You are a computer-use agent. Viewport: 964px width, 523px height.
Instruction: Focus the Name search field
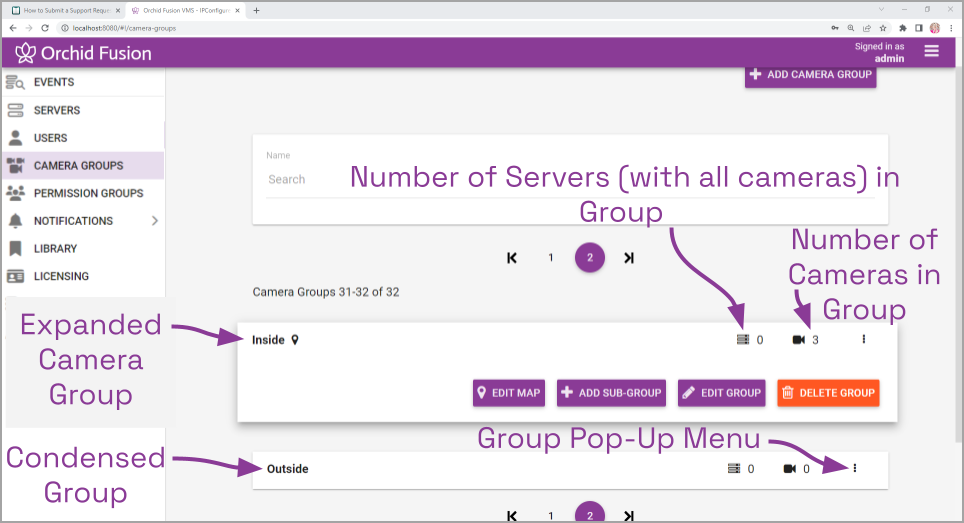(570, 179)
